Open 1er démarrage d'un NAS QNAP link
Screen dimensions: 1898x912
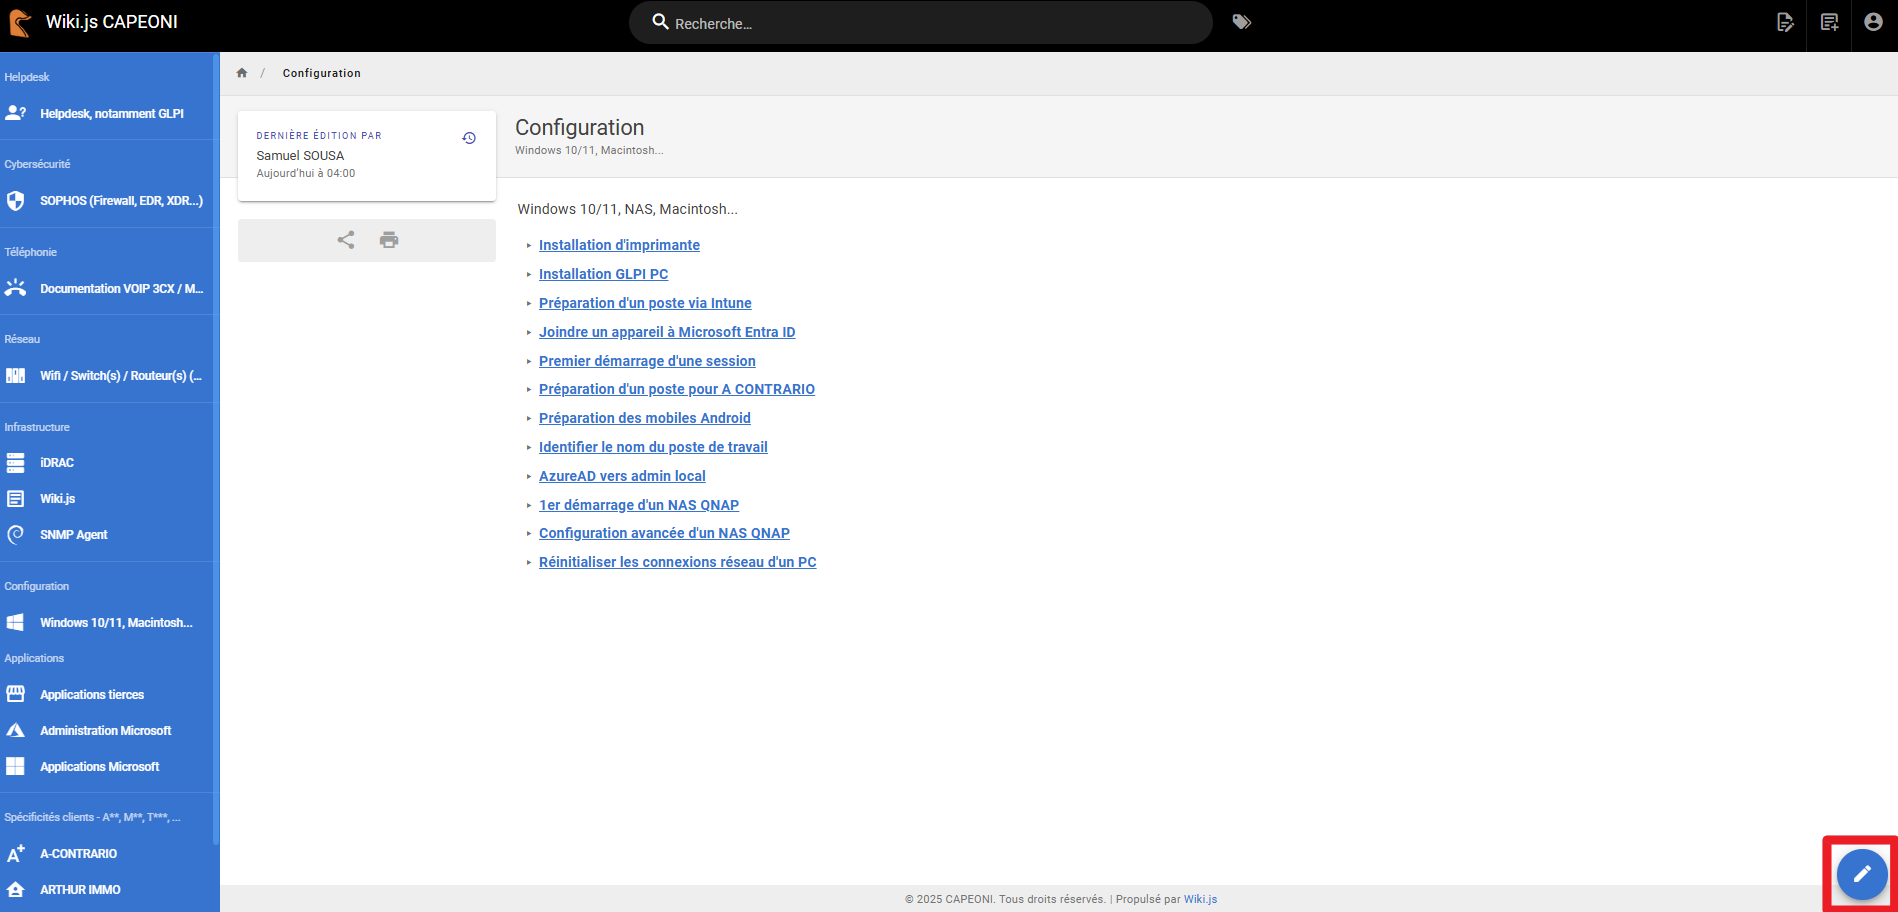[x=639, y=505]
